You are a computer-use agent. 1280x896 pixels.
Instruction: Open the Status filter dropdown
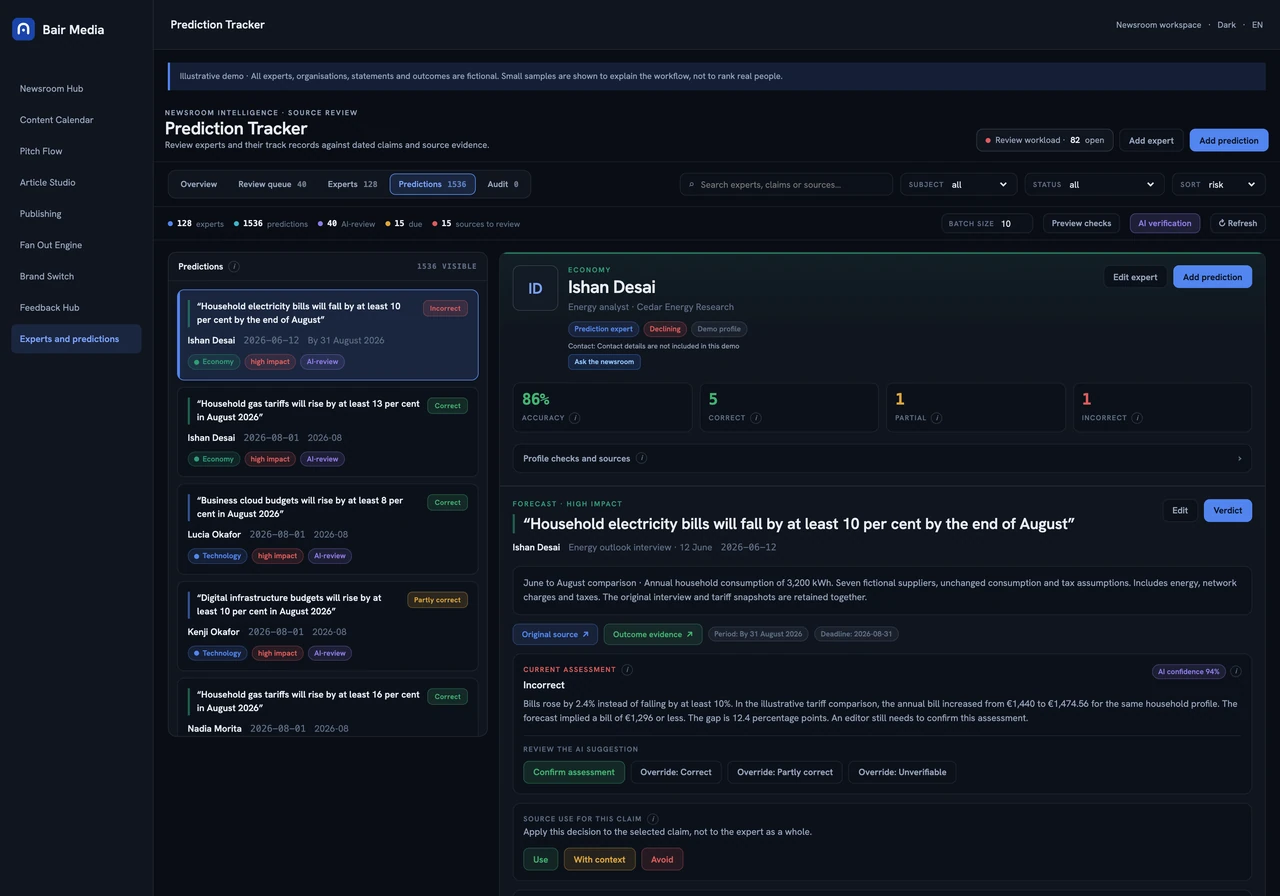[x=1095, y=184]
